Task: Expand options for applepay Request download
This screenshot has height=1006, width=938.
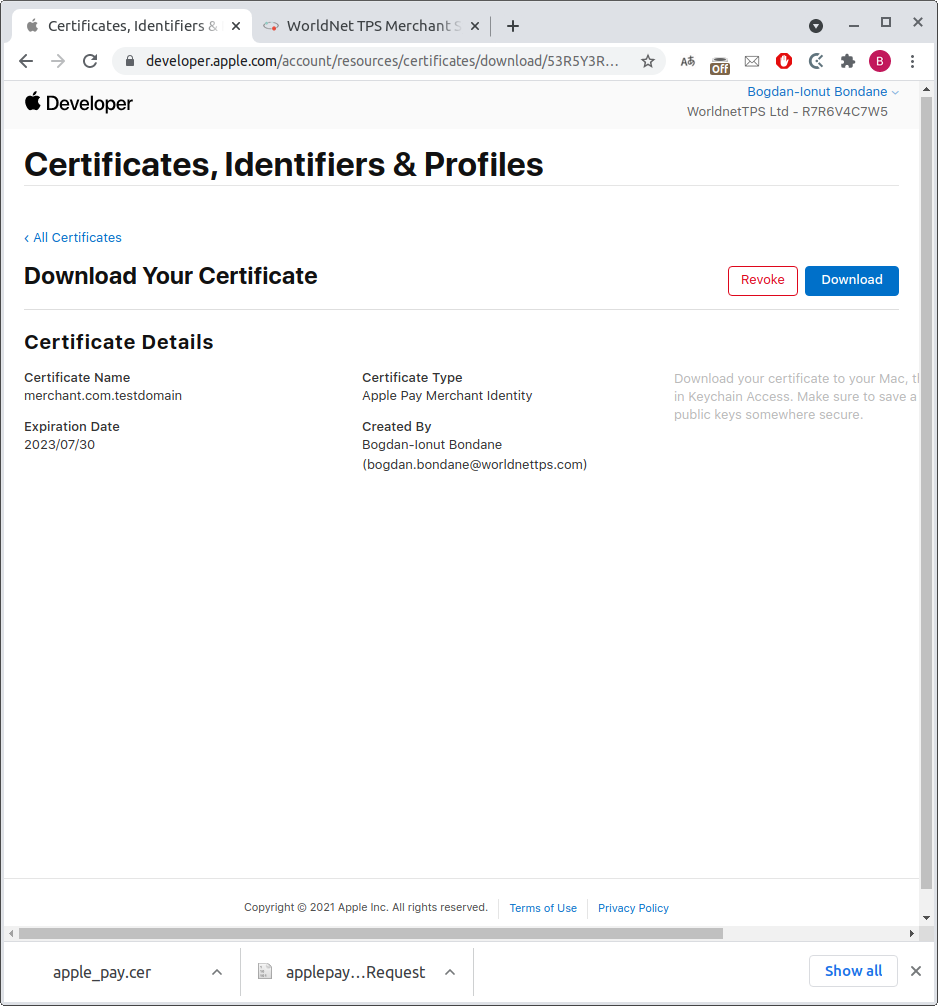Action: (x=450, y=972)
